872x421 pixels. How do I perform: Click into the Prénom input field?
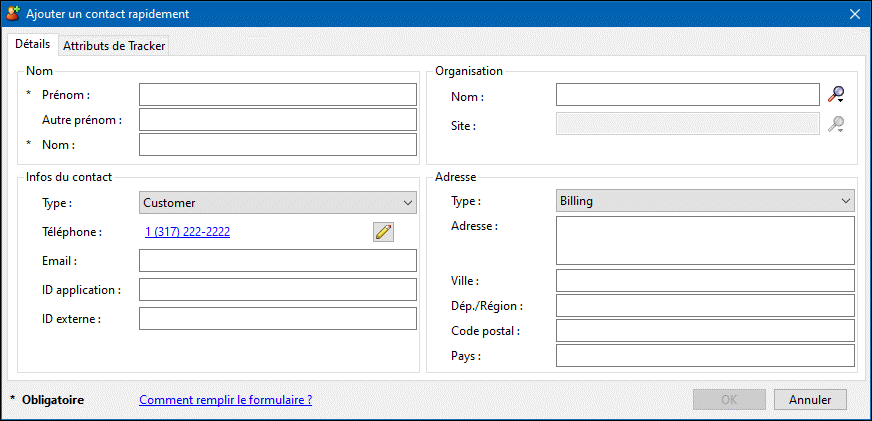pyautogui.click(x=277, y=95)
